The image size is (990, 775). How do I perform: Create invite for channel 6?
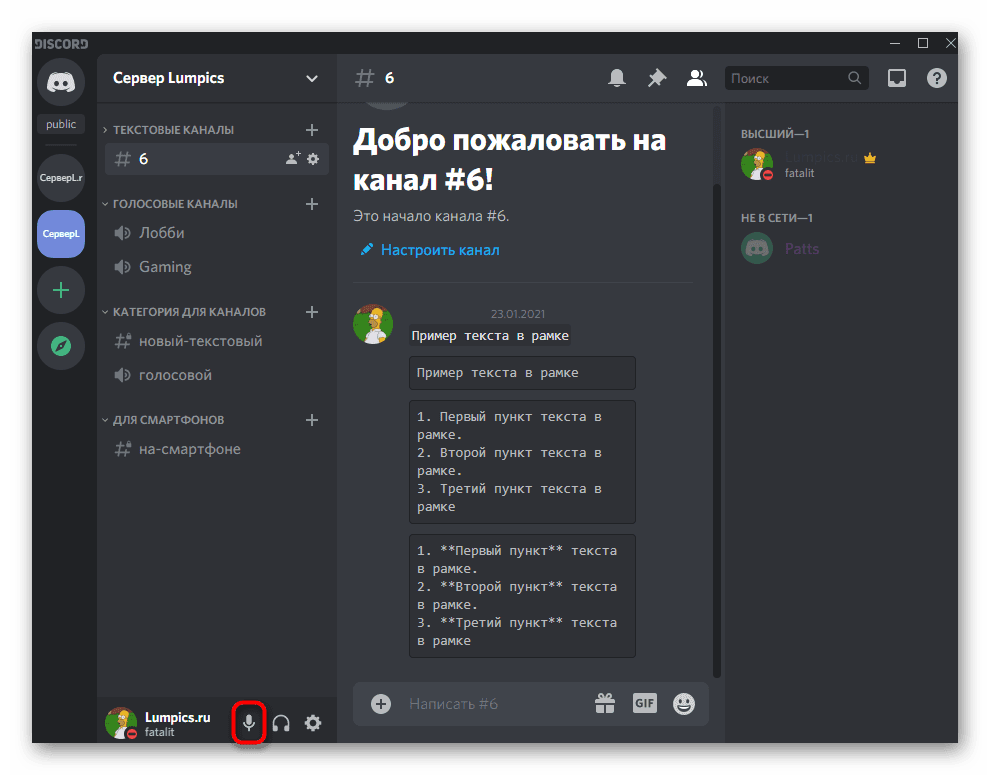point(293,159)
